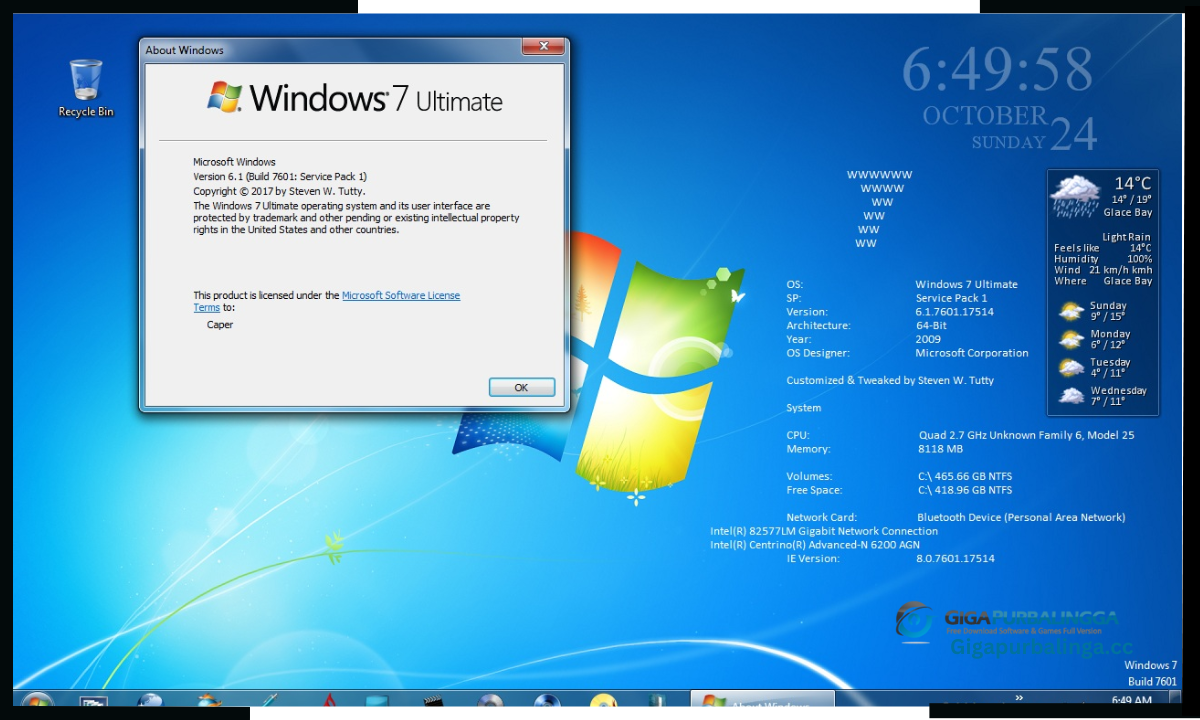Click 'Version 6.1 (Build 7601: Service Pack 1)' text
Viewport: 1200px width, 720px height.
tap(280, 176)
